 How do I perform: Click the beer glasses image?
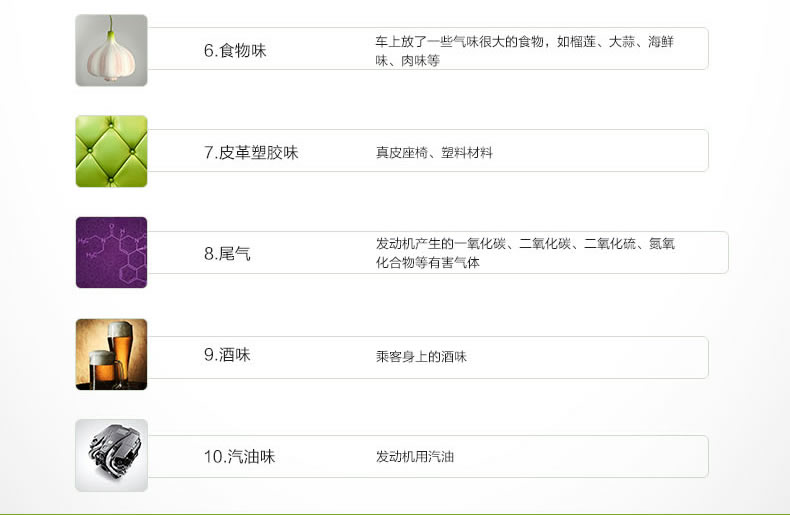(x=111, y=354)
